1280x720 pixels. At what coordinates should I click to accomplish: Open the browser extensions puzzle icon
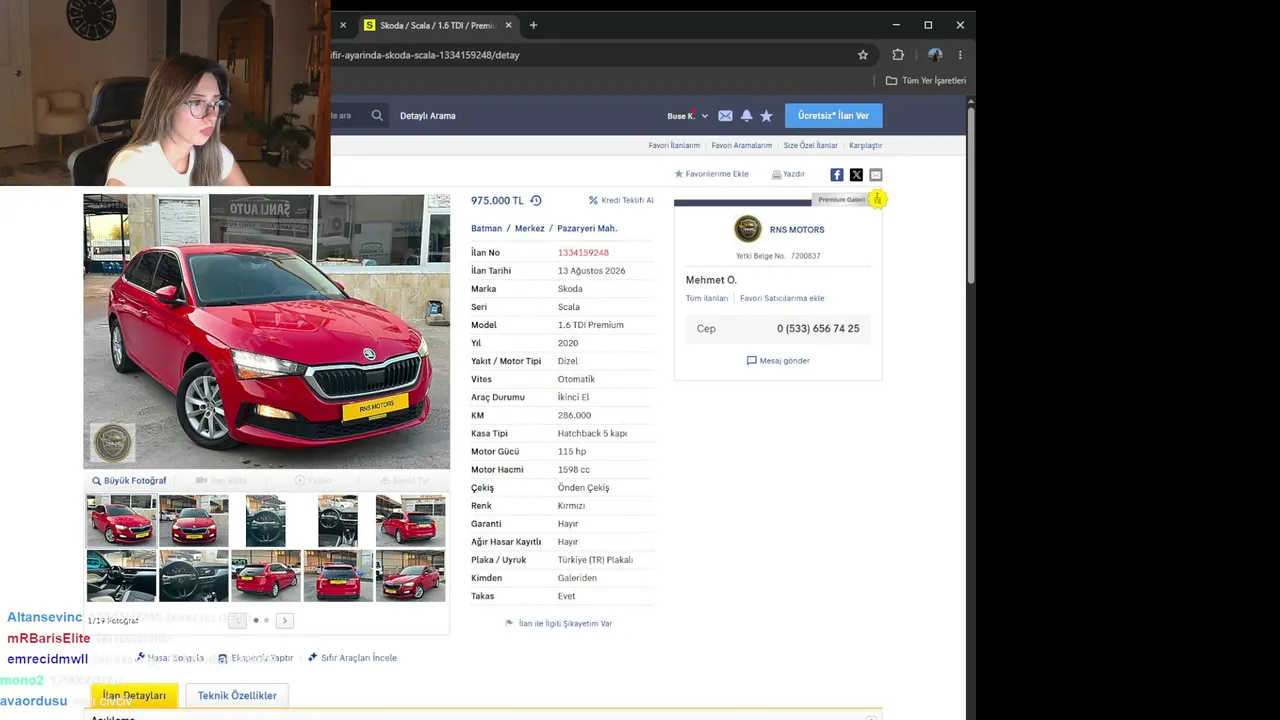898,55
